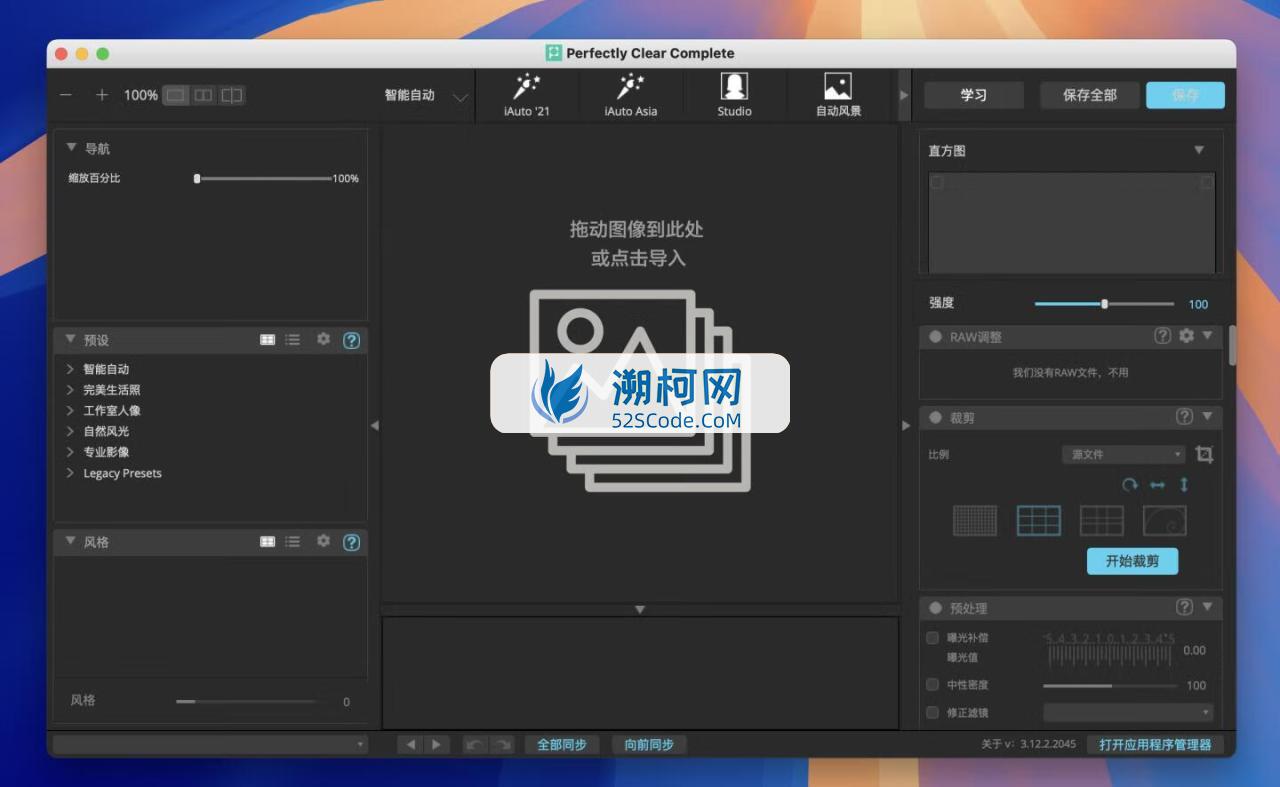Viewport: 1280px width, 787px height.
Task: Flip vertically with vertical arrow icon
Action: tap(1184, 485)
